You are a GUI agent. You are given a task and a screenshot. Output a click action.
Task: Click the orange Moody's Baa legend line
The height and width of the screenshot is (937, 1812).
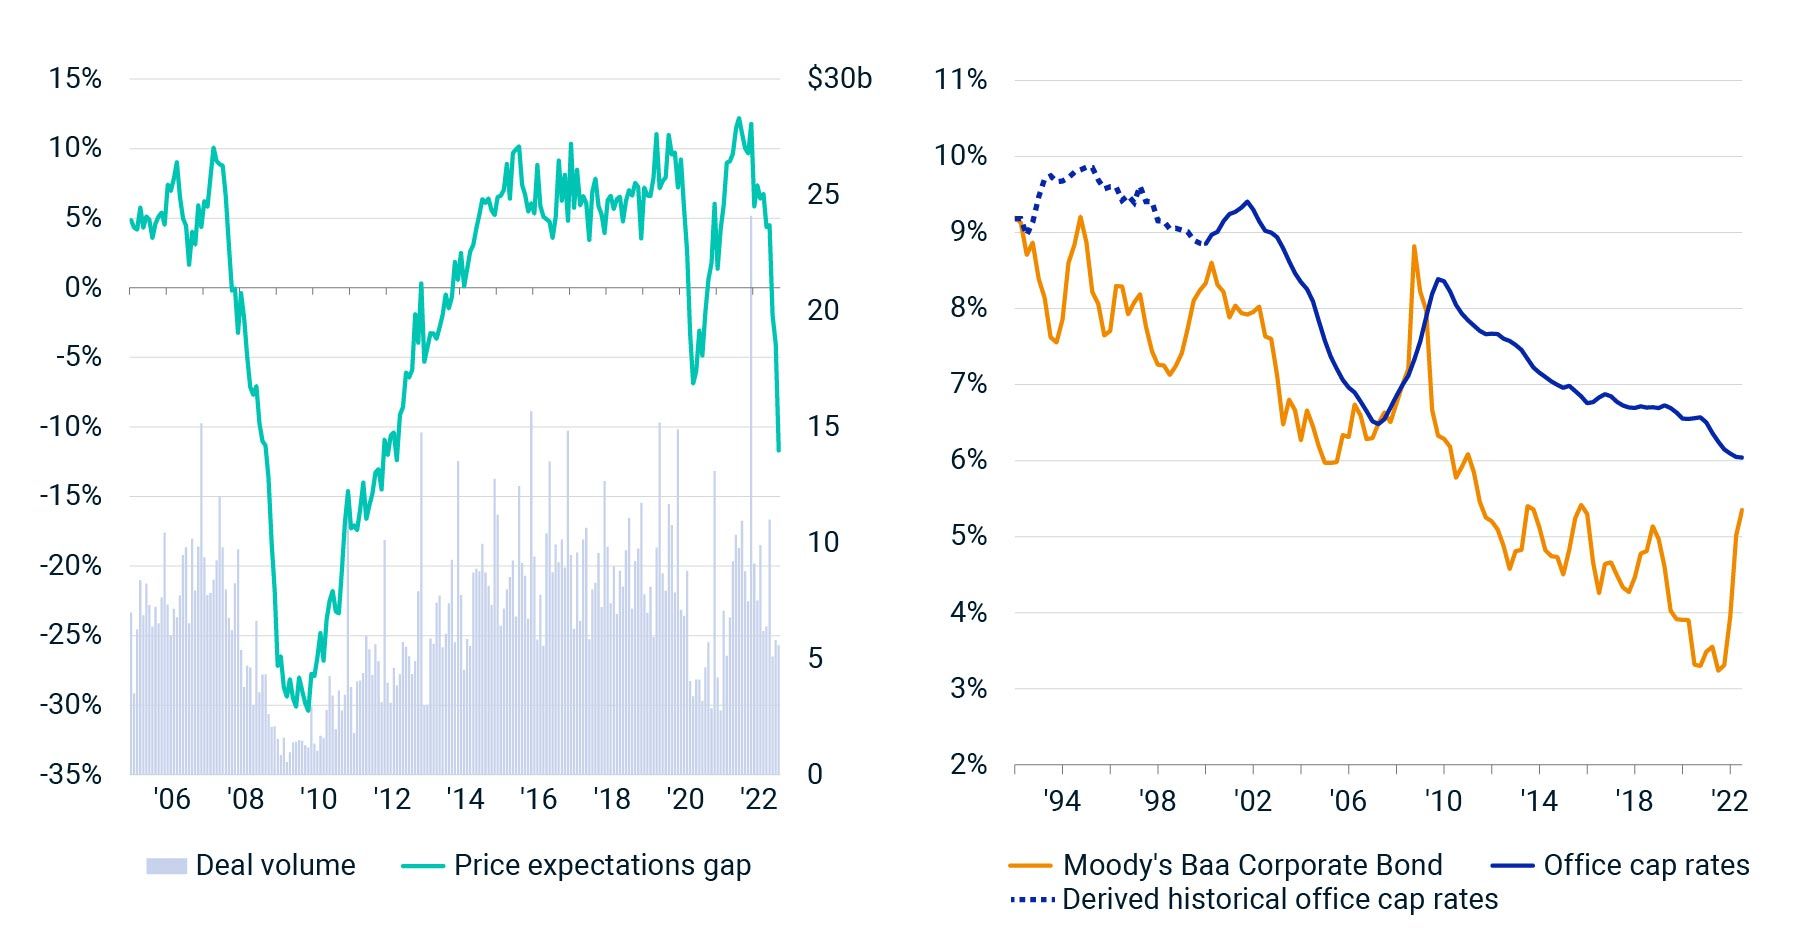tap(1030, 866)
